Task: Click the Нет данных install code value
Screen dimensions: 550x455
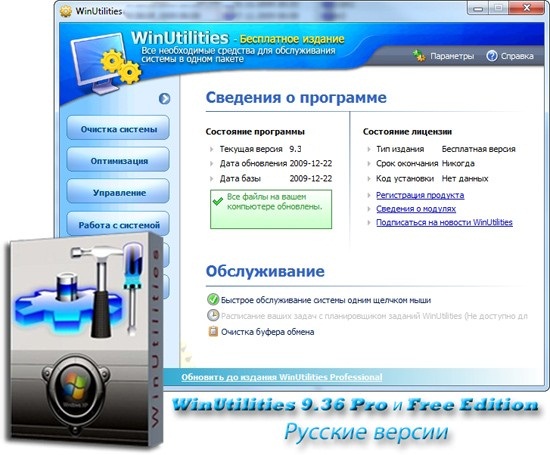Action: point(465,179)
